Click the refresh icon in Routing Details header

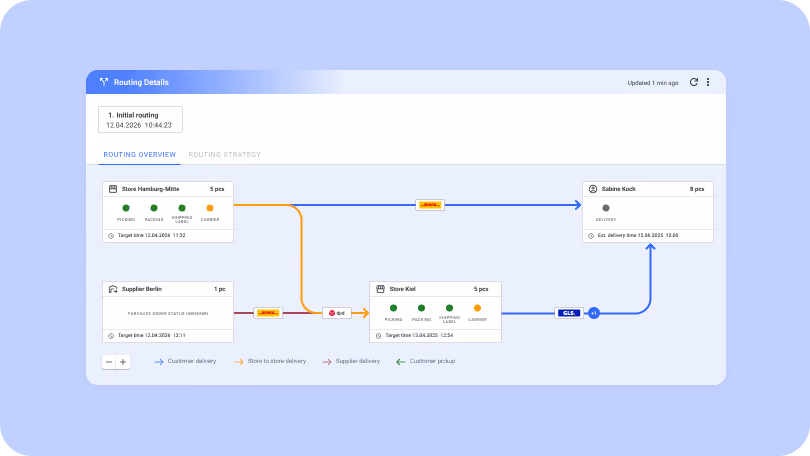tap(694, 82)
